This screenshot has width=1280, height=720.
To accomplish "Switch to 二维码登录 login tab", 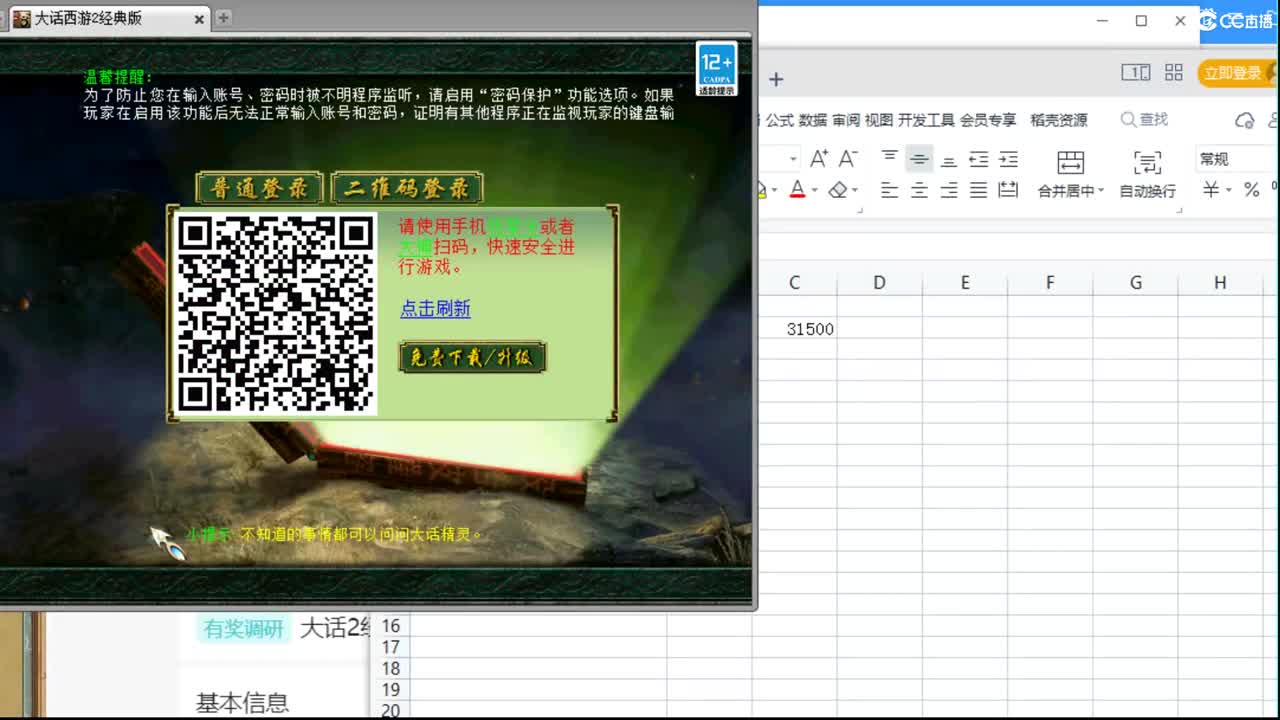I will click(407, 188).
